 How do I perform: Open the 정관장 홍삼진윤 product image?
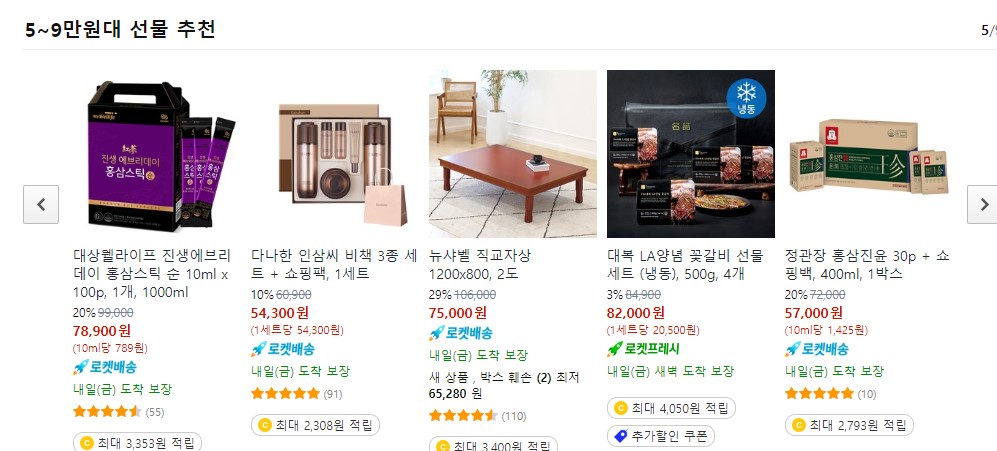click(x=869, y=154)
